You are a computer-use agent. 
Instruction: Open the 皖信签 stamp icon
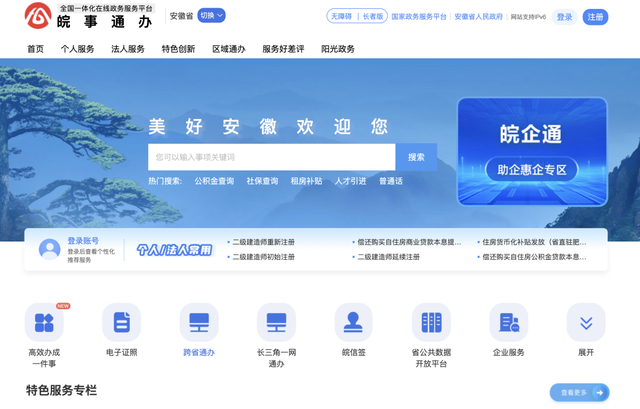click(353, 322)
